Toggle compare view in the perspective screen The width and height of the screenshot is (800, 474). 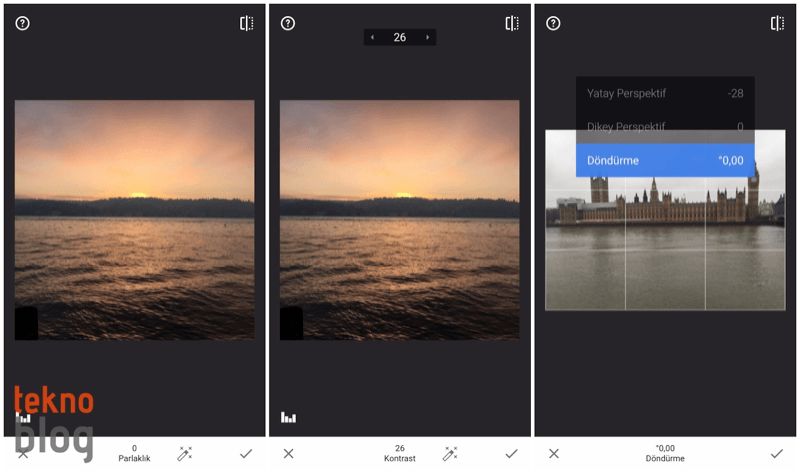point(776,23)
